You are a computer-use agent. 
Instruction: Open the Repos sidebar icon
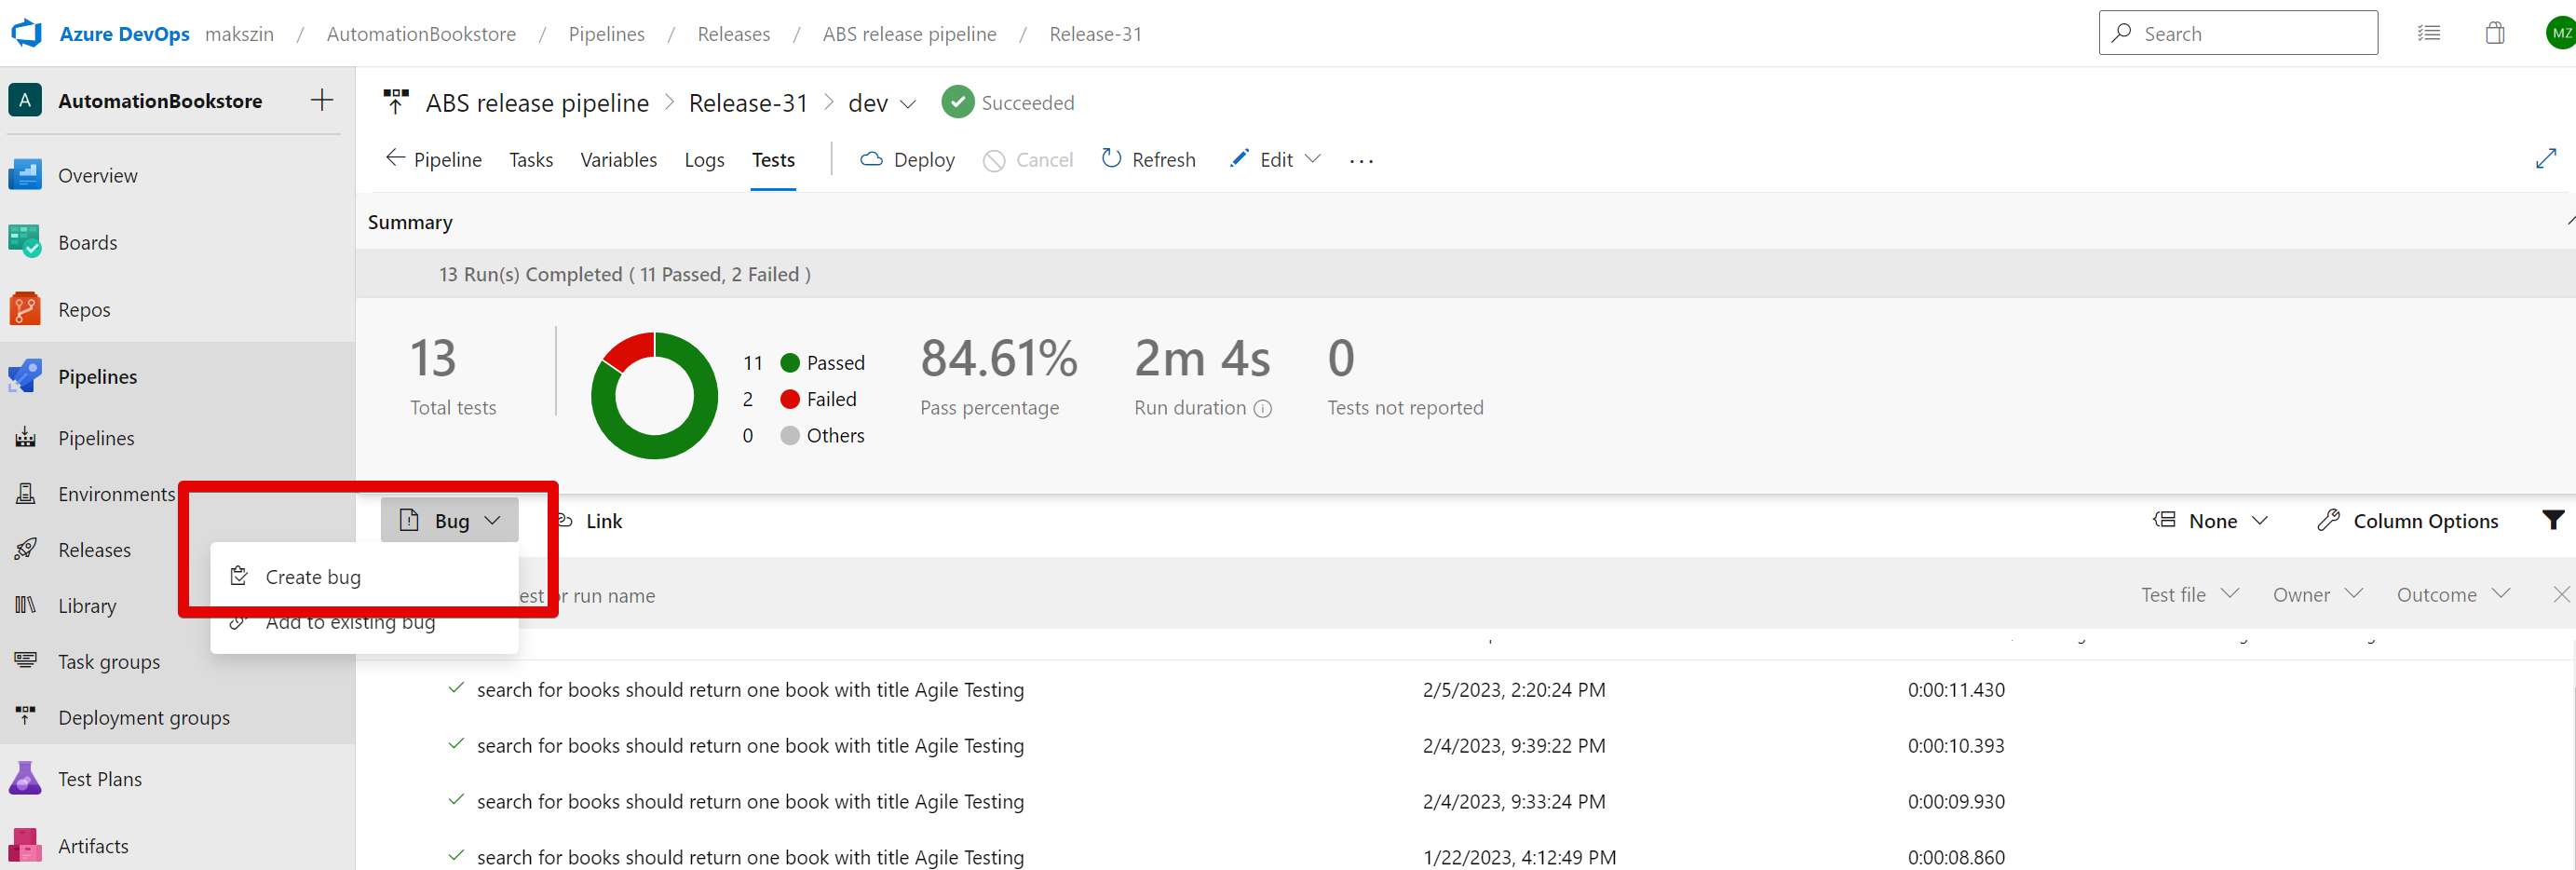(25, 309)
